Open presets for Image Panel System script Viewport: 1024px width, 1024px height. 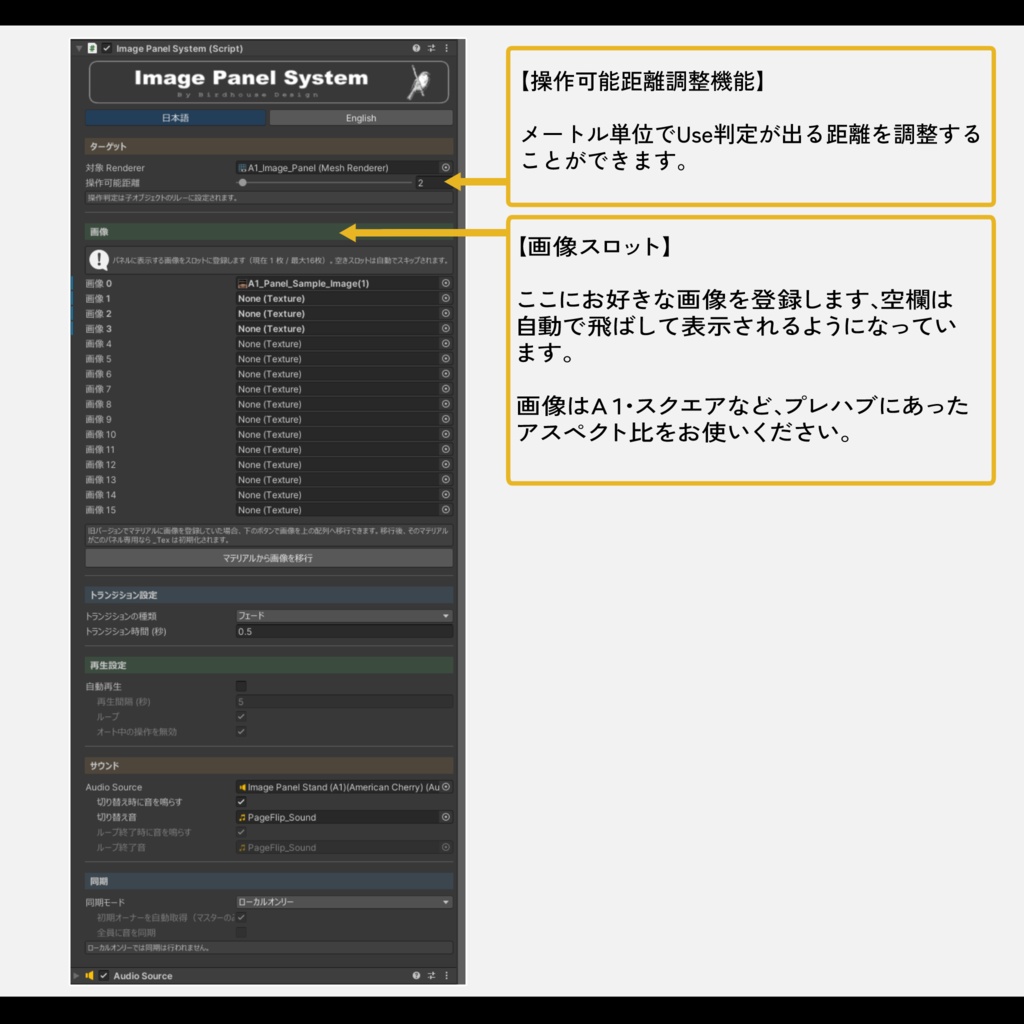(431, 48)
